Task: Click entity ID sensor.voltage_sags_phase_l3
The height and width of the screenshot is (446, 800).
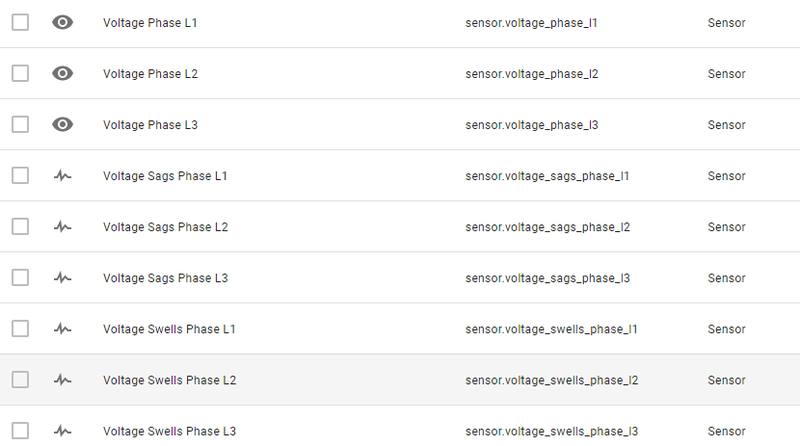Action: [x=547, y=277]
